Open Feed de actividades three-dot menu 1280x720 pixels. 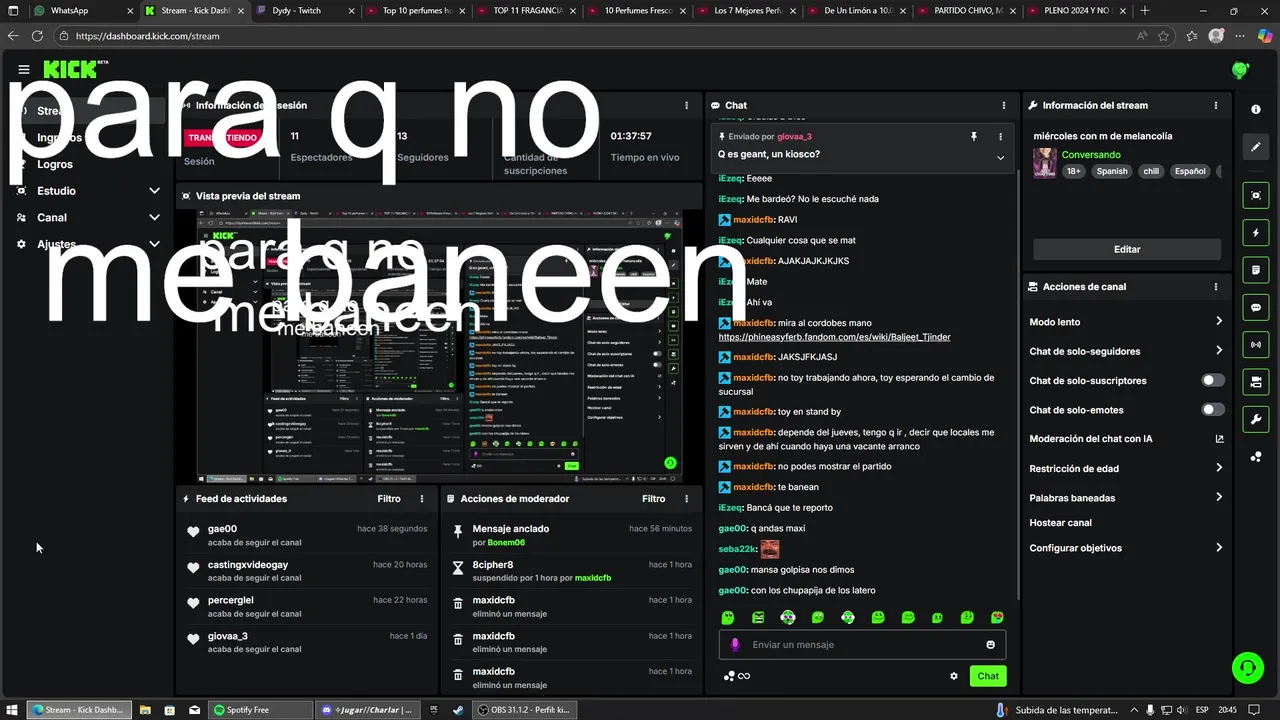coord(422,498)
